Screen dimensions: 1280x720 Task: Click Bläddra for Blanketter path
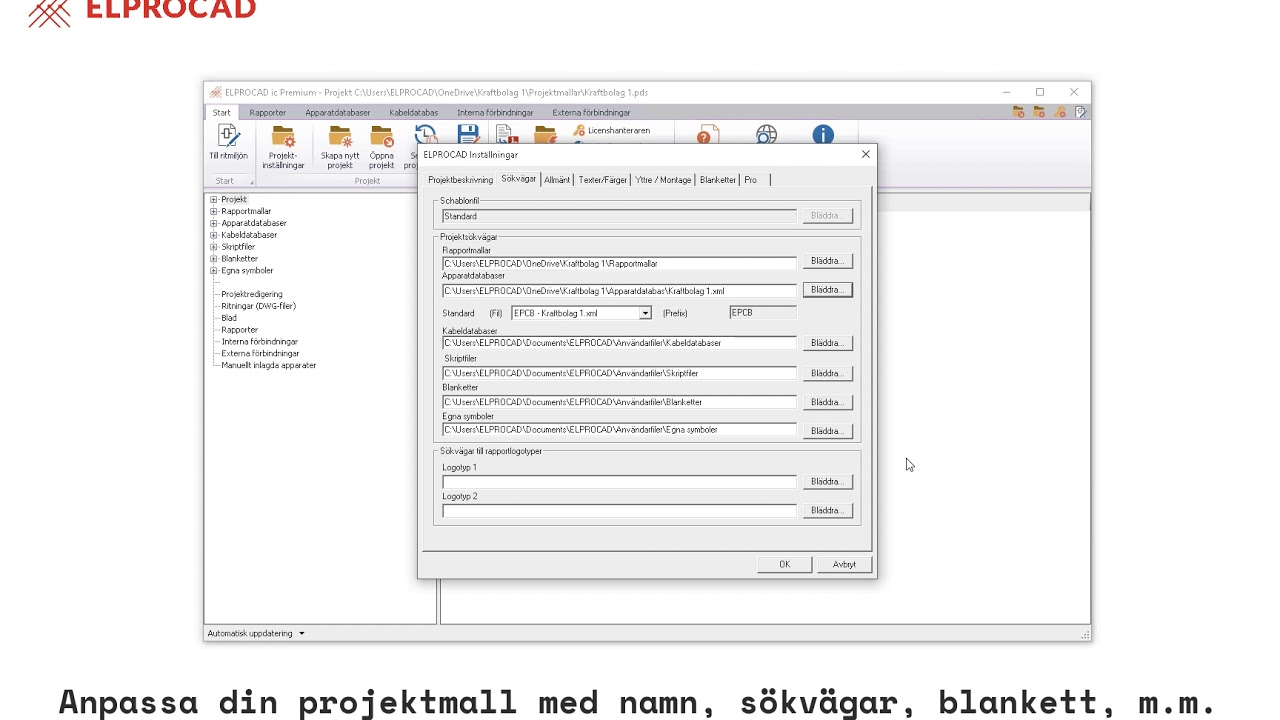[x=827, y=402]
